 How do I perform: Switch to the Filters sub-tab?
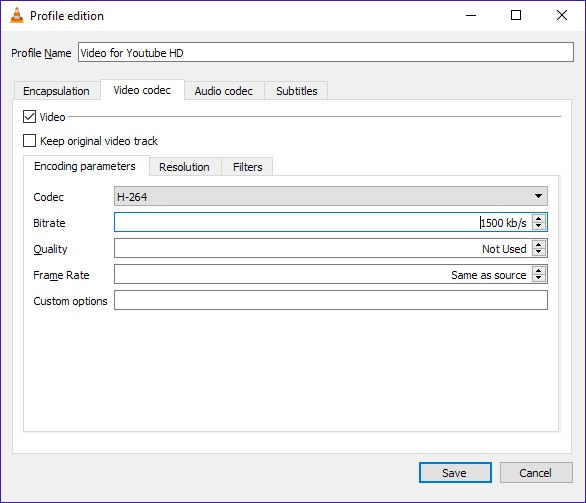247,167
